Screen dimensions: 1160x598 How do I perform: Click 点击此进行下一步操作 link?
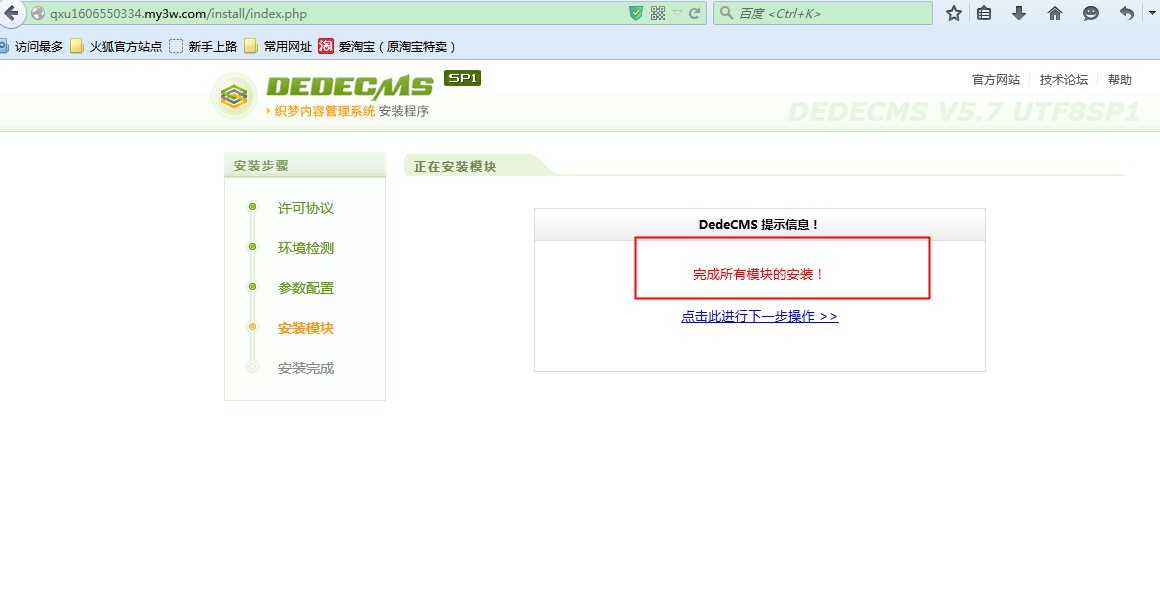759,316
